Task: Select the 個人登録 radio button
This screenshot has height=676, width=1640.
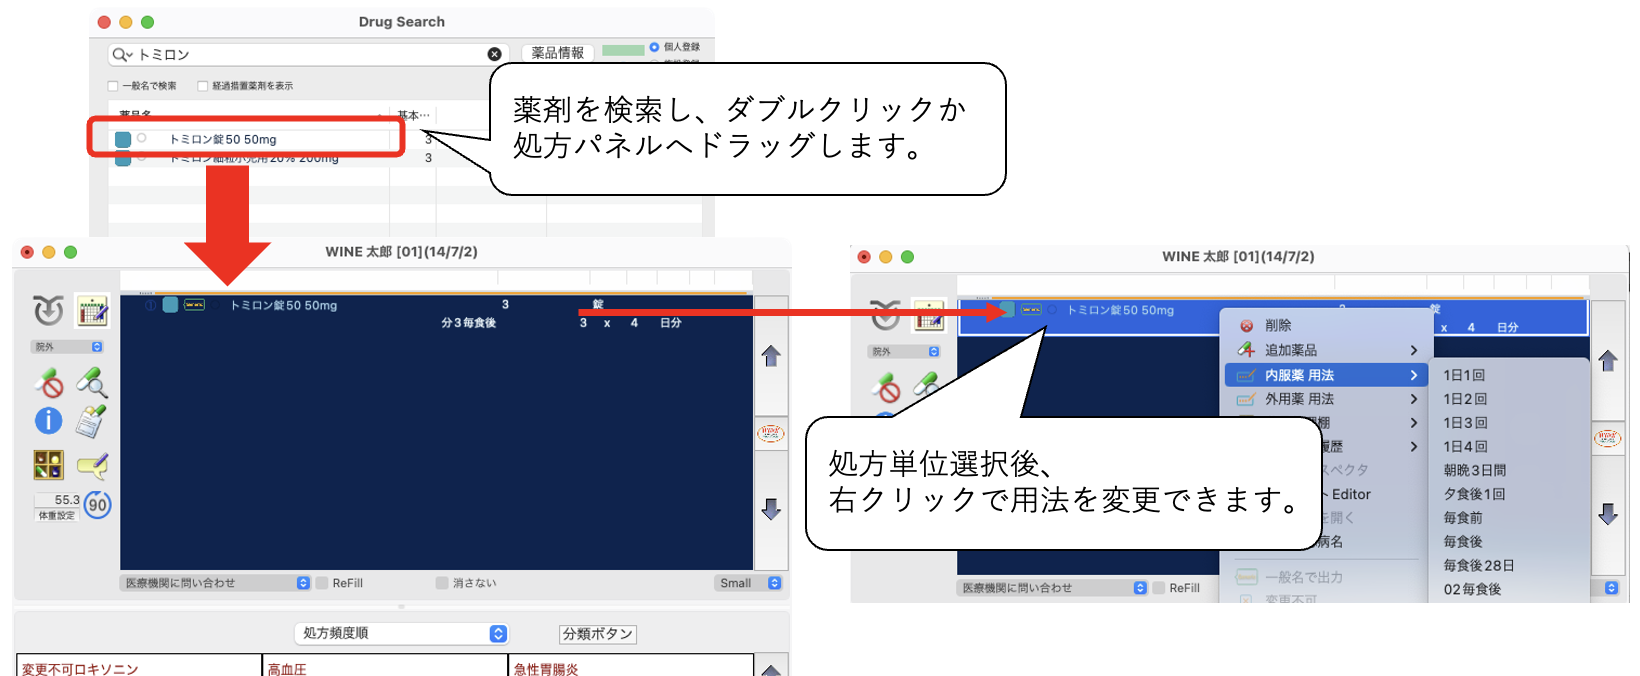Action: pos(654,47)
